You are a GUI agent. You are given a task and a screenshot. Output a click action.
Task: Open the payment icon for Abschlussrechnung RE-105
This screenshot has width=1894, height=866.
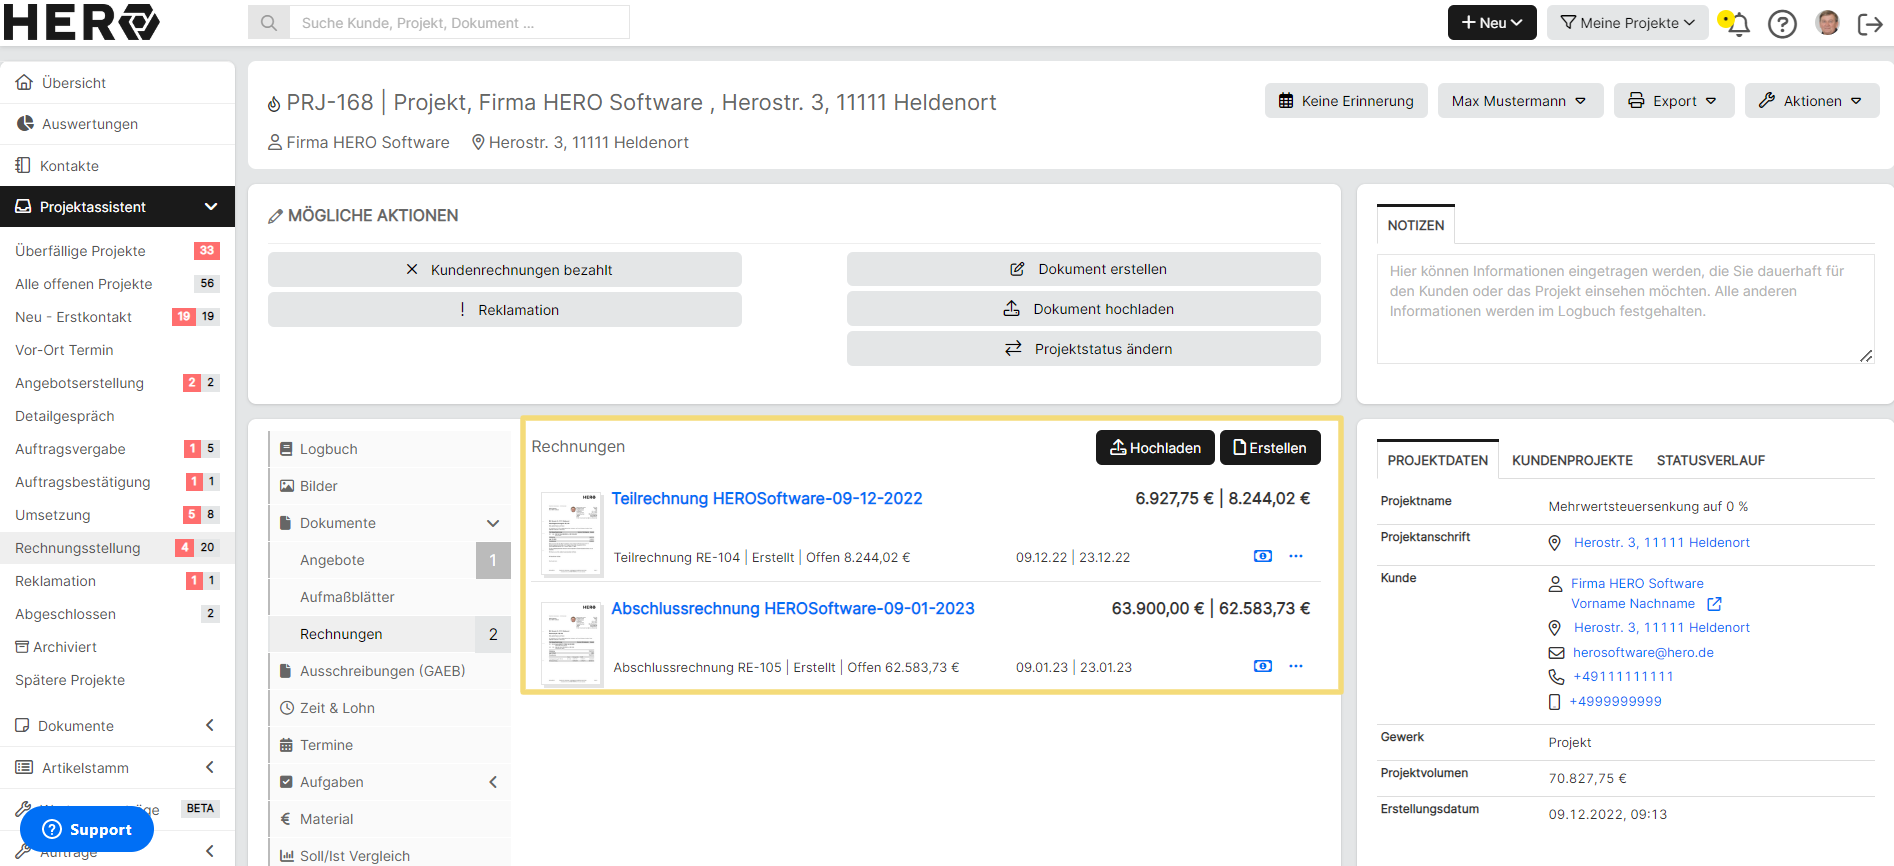1263,666
